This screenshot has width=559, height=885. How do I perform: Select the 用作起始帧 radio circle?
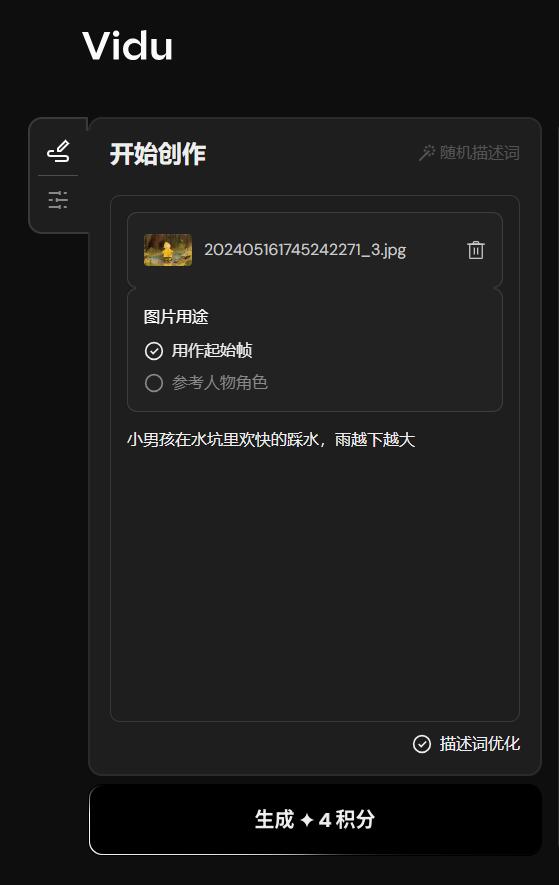[154, 351]
